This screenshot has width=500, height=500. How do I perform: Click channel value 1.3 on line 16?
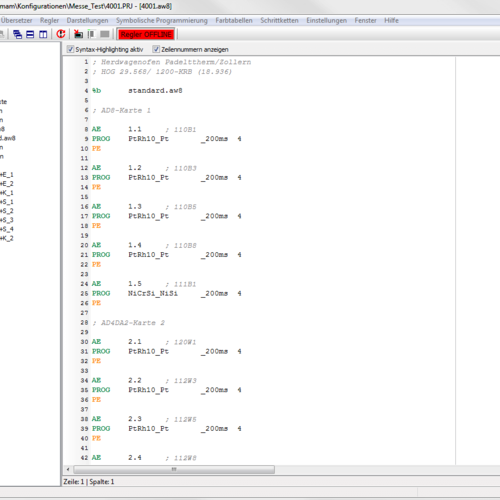click(135, 207)
